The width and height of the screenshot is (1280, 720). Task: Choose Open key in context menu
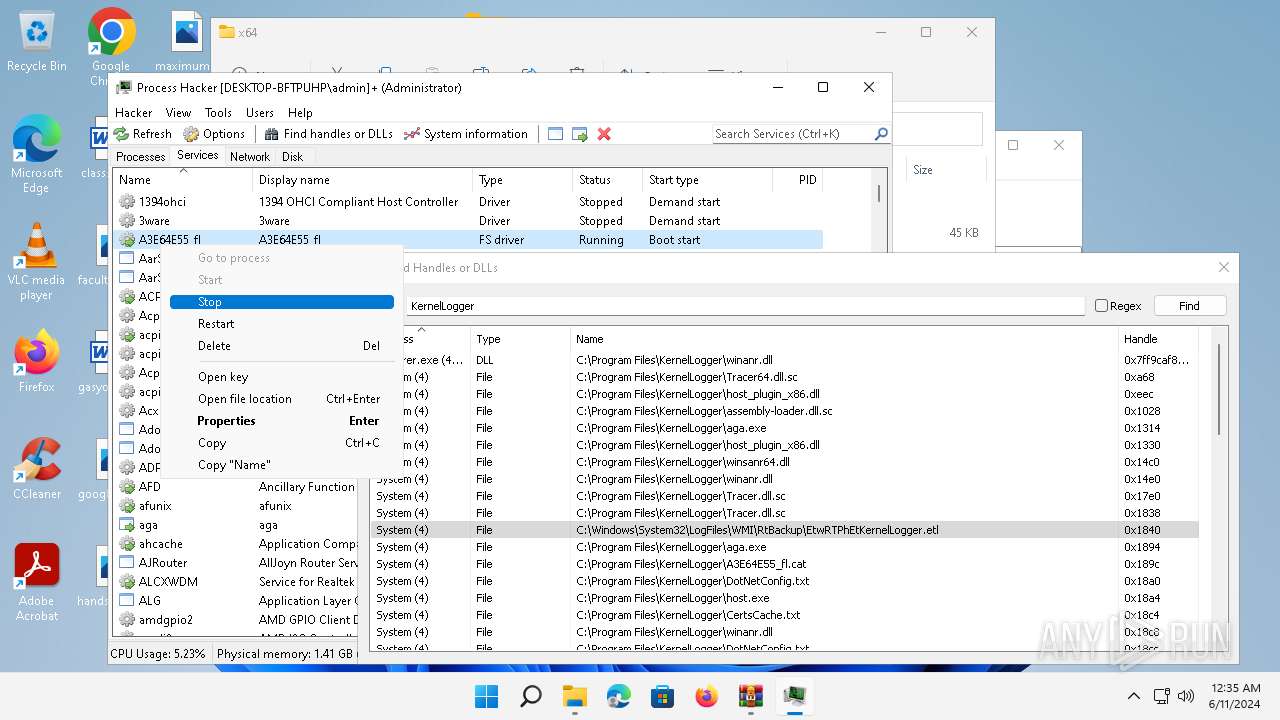click(x=282, y=377)
